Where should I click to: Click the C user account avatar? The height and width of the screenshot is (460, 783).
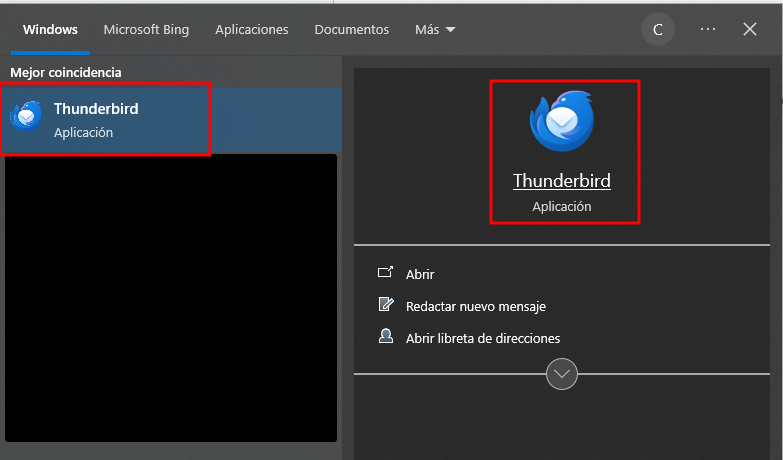[658, 30]
